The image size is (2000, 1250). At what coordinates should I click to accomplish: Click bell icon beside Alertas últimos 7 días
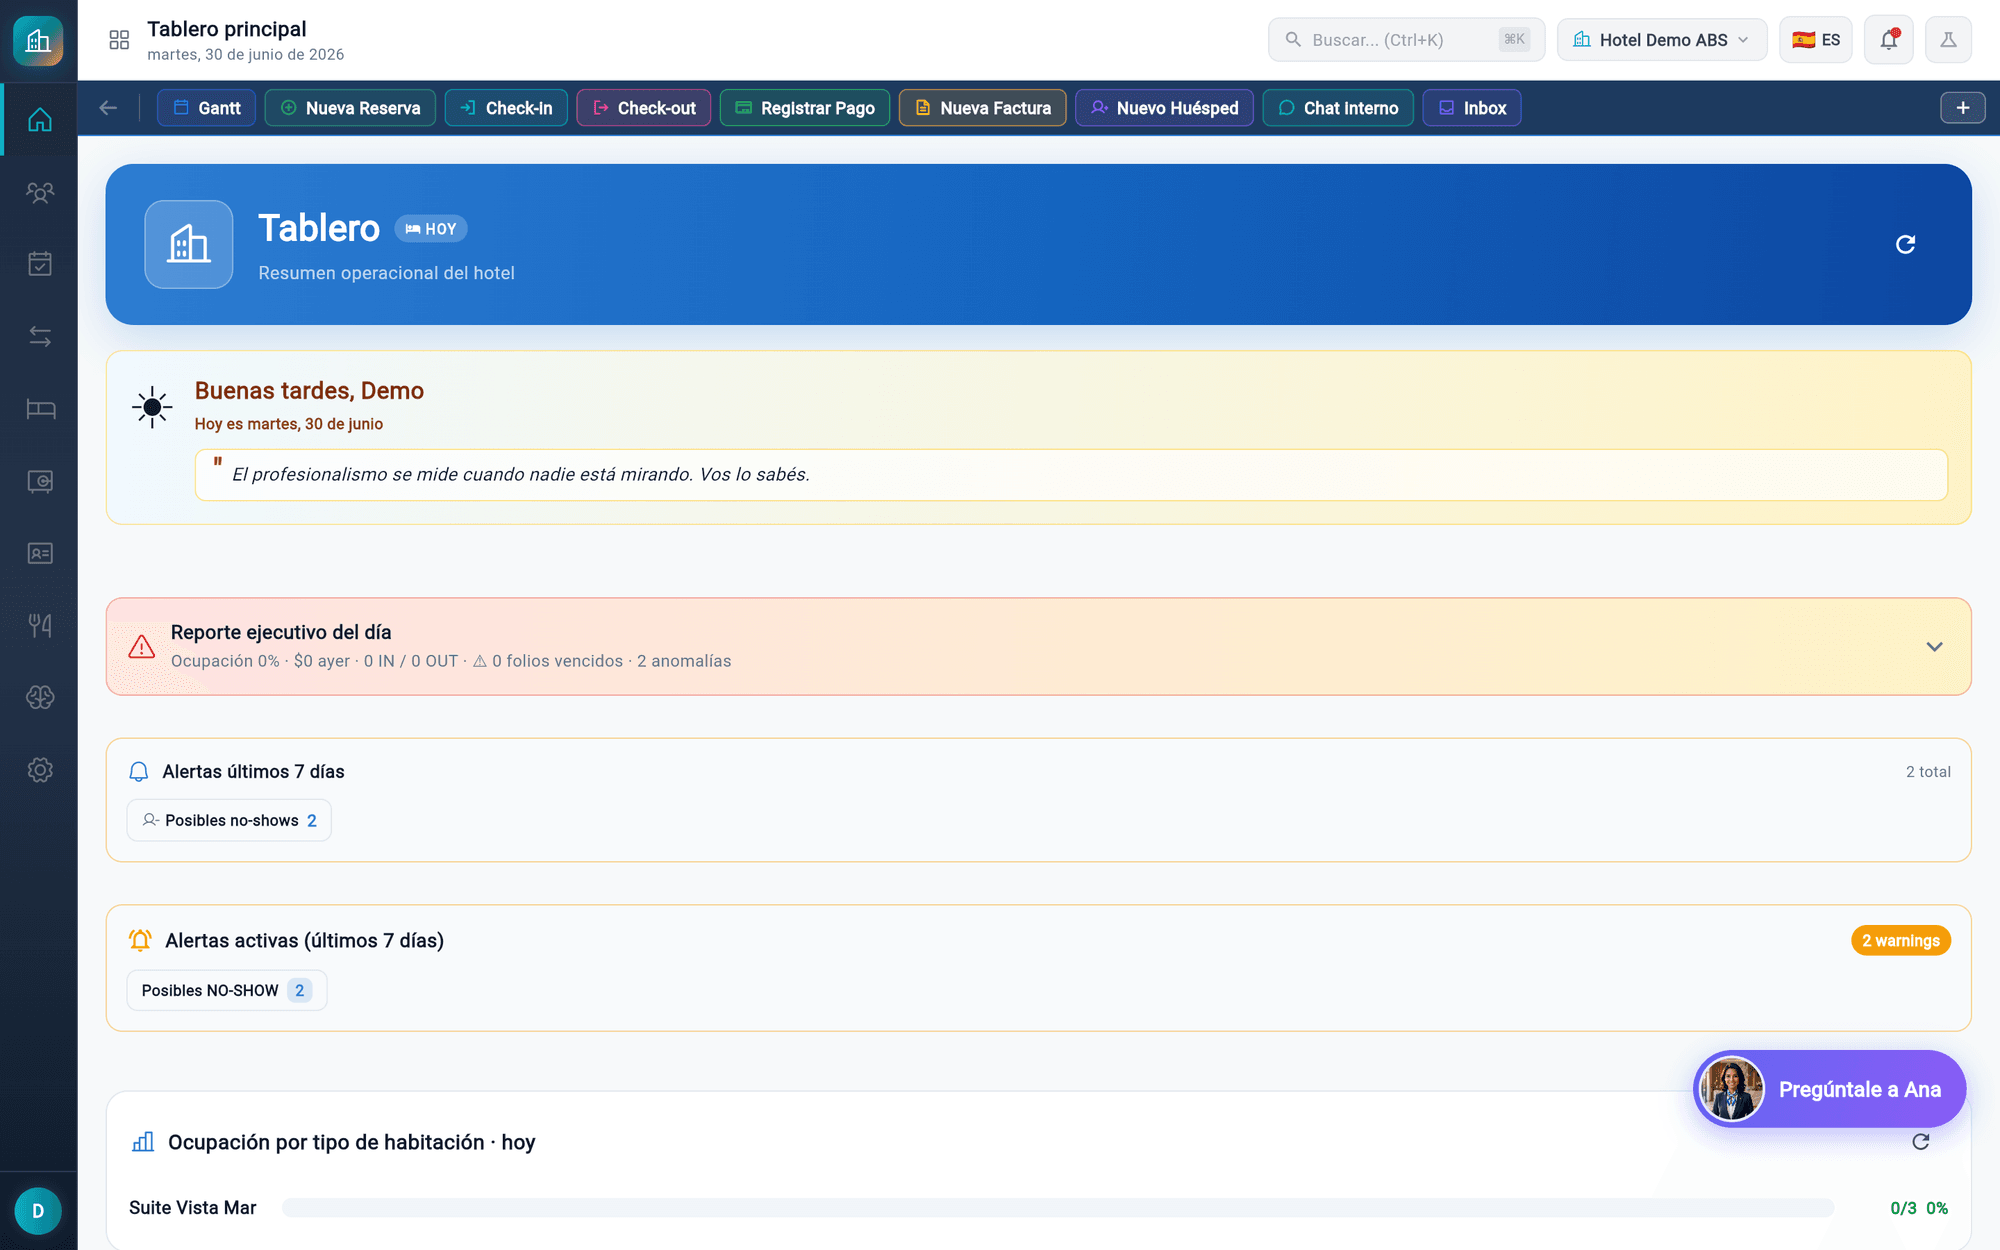click(139, 772)
